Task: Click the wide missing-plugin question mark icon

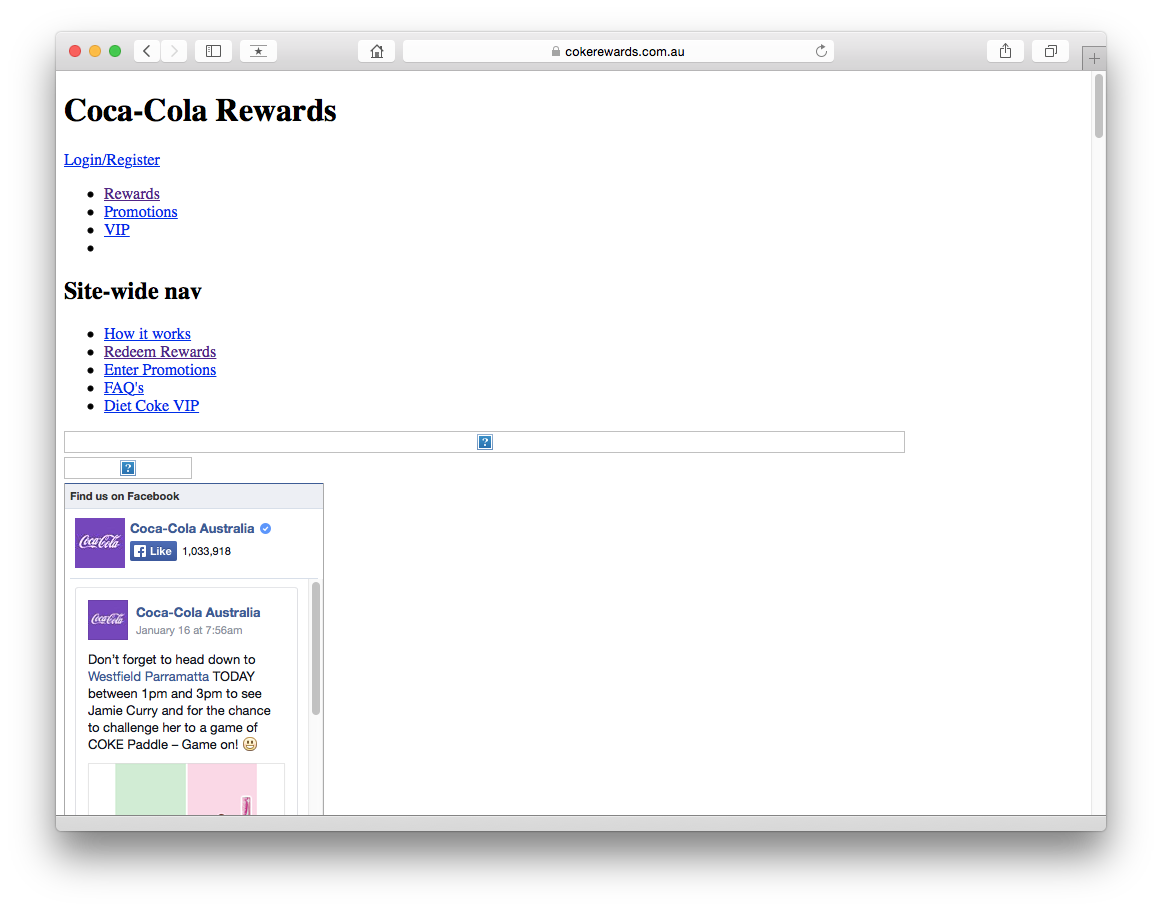Action: click(485, 443)
